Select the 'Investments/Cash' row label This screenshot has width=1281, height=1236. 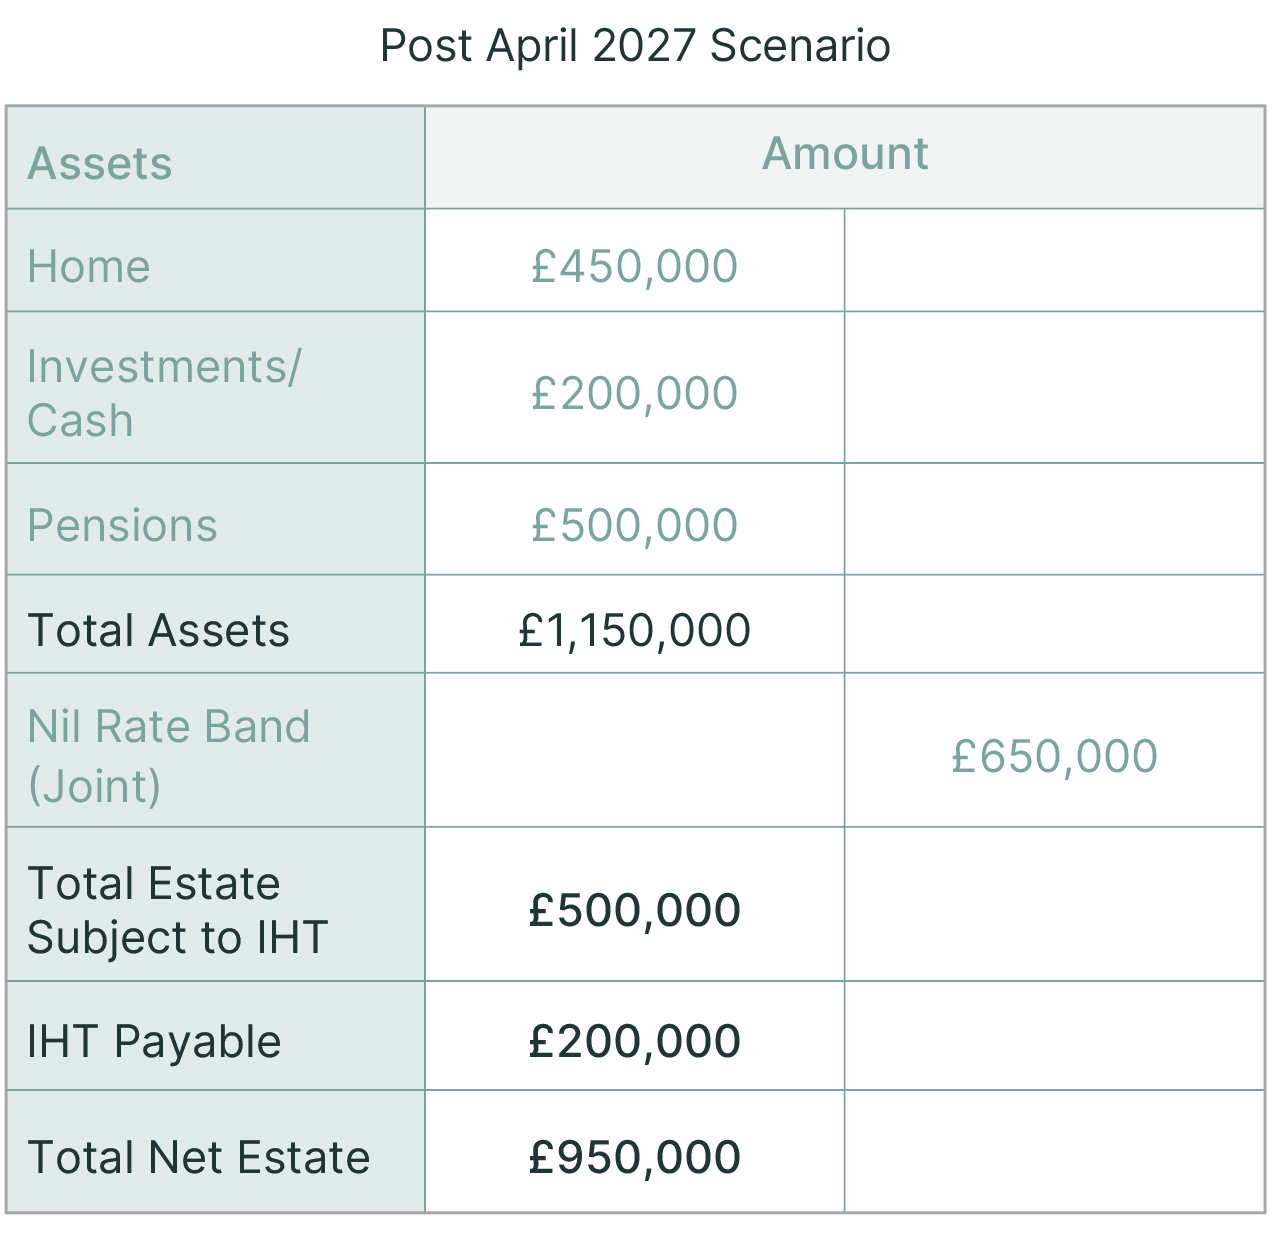coord(163,393)
